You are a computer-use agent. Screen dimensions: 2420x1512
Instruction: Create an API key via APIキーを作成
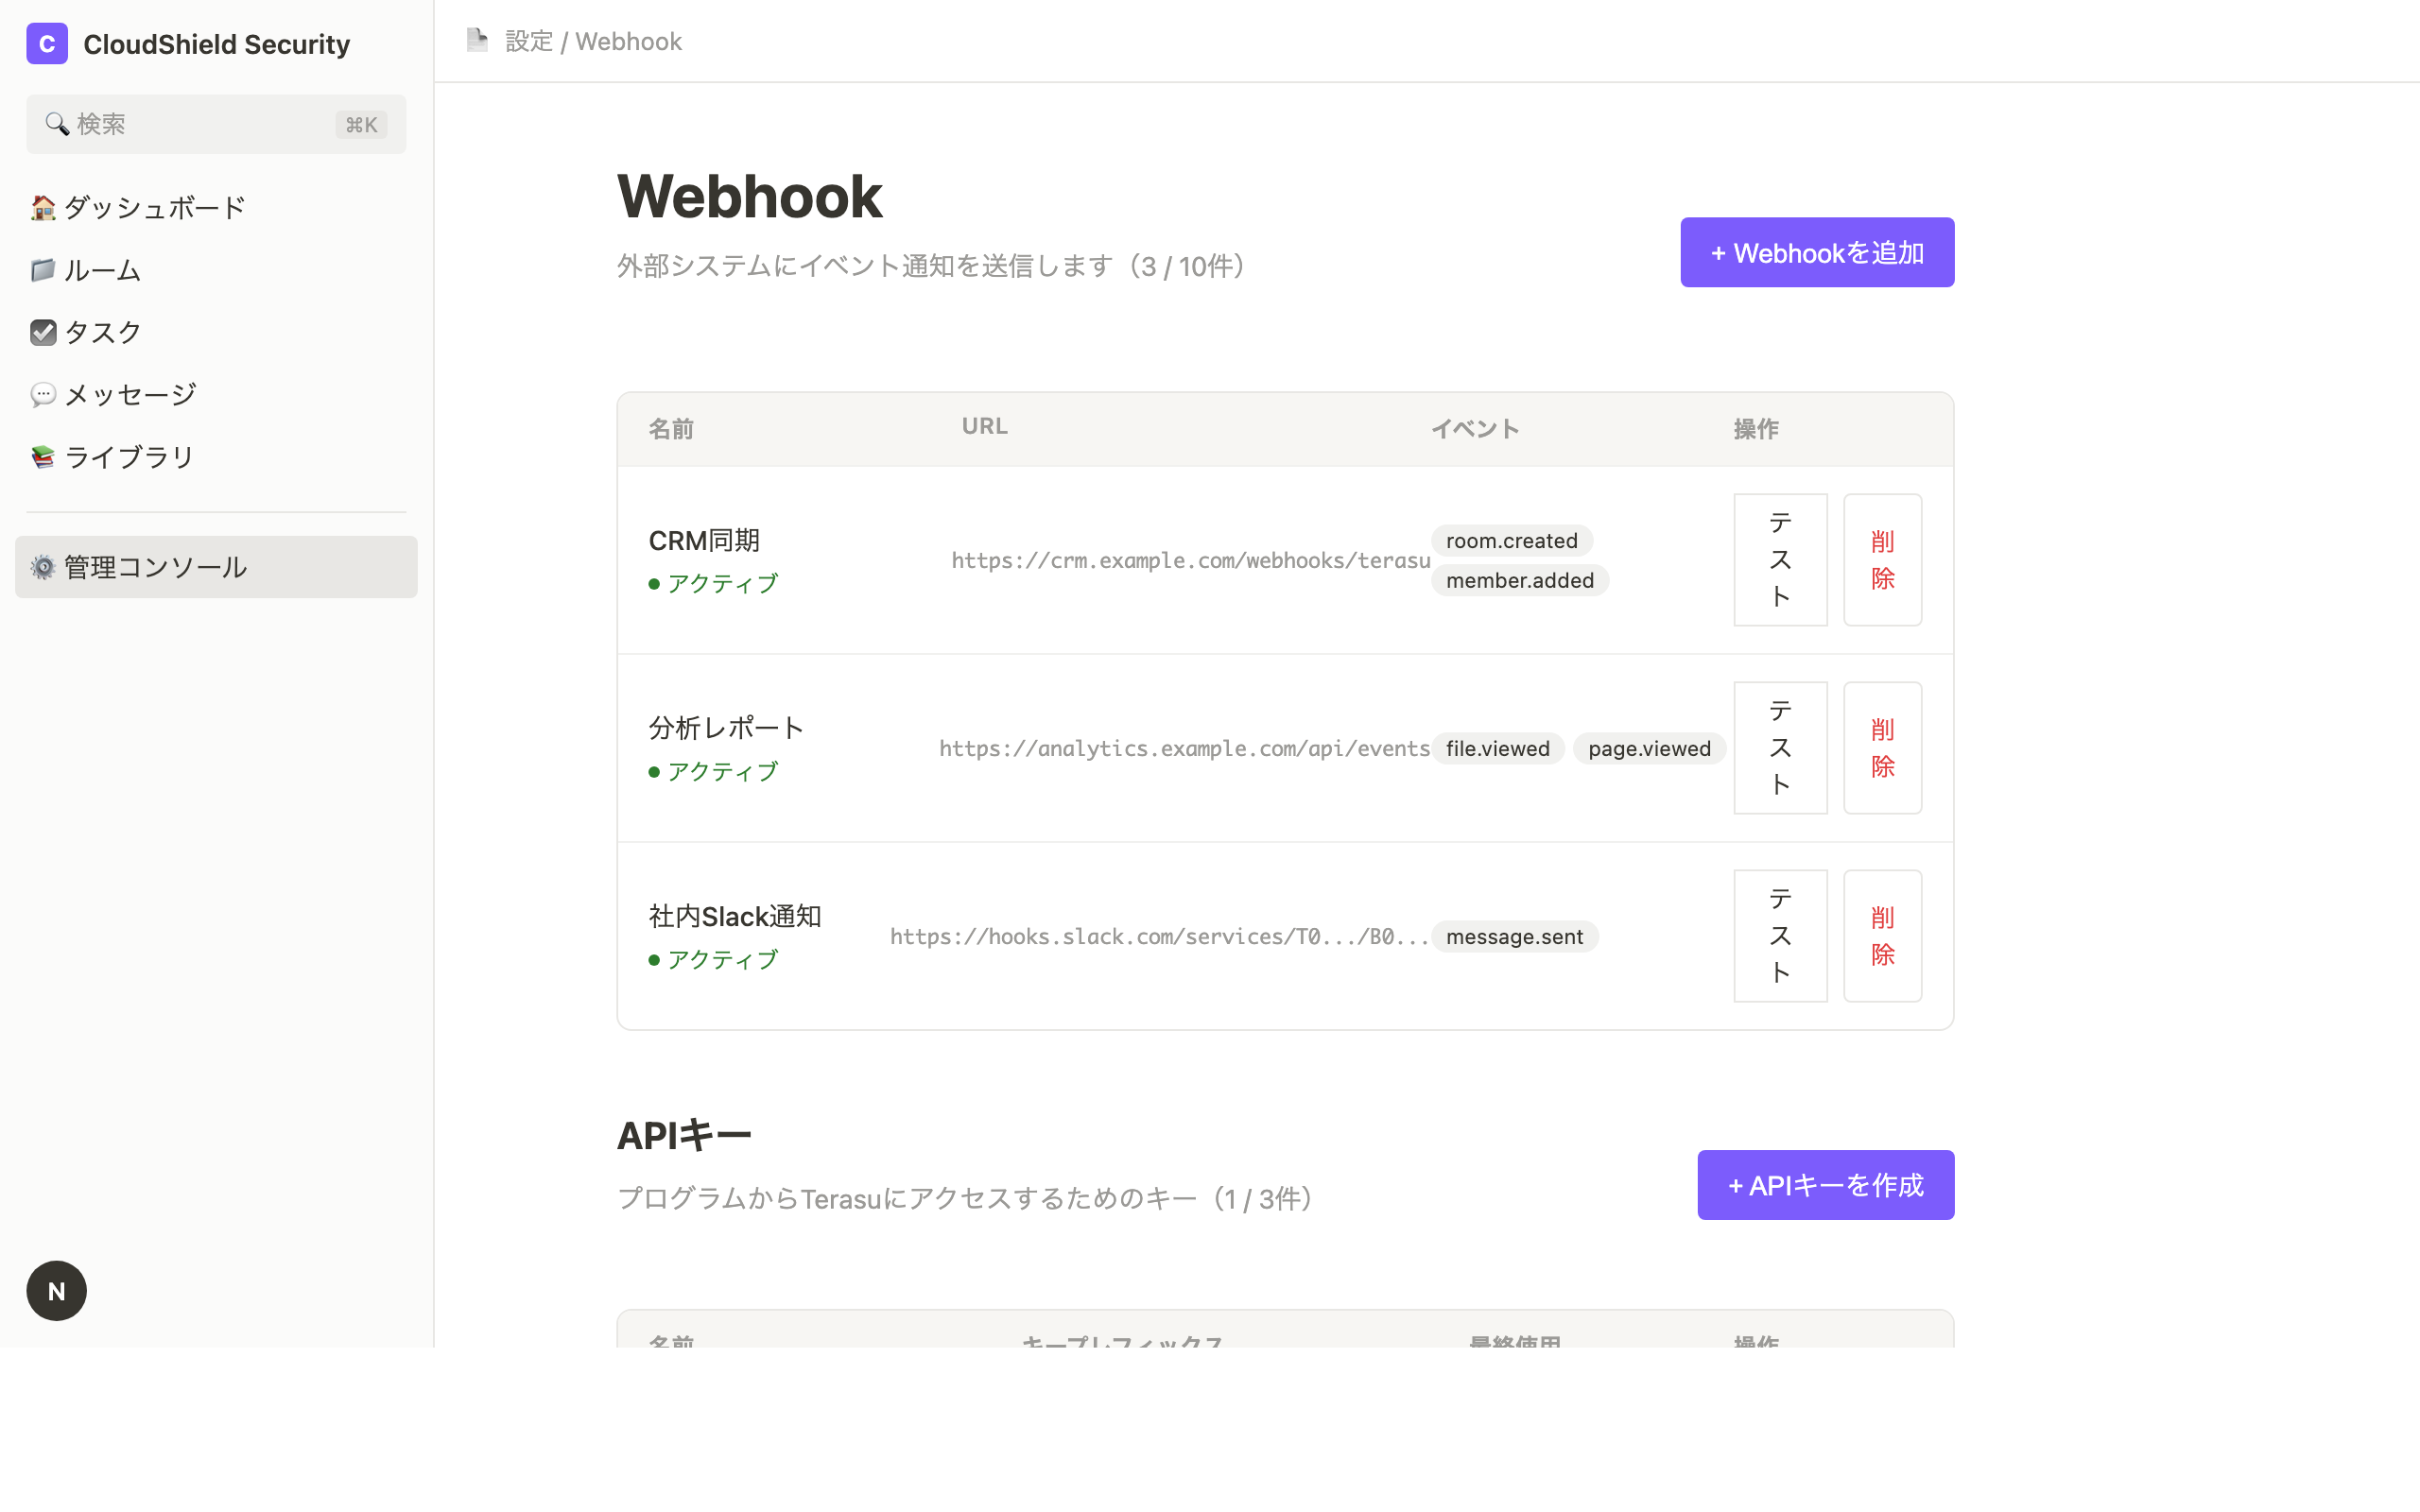click(x=1825, y=1185)
